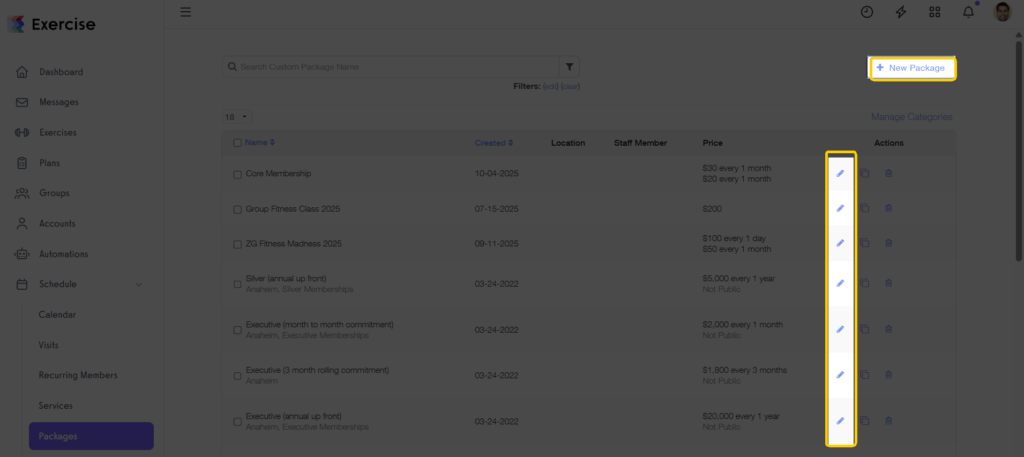Delete ZG Fitness Madness 2025 package
The width and height of the screenshot is (1024, 457).
click(x=888, y=243)
